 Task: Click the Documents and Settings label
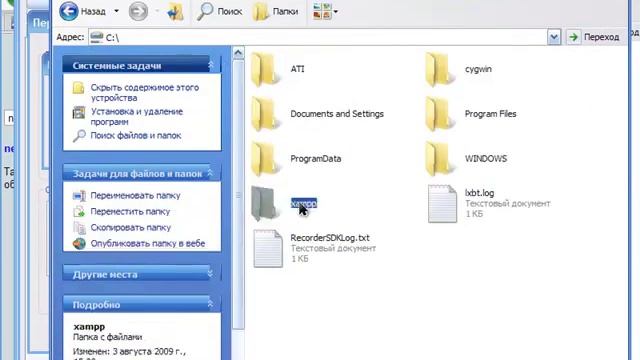point(337,114)
